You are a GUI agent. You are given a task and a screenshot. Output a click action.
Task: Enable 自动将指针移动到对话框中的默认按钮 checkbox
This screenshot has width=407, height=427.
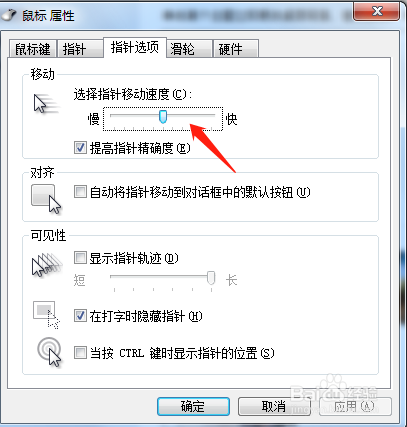pos(80,192)
